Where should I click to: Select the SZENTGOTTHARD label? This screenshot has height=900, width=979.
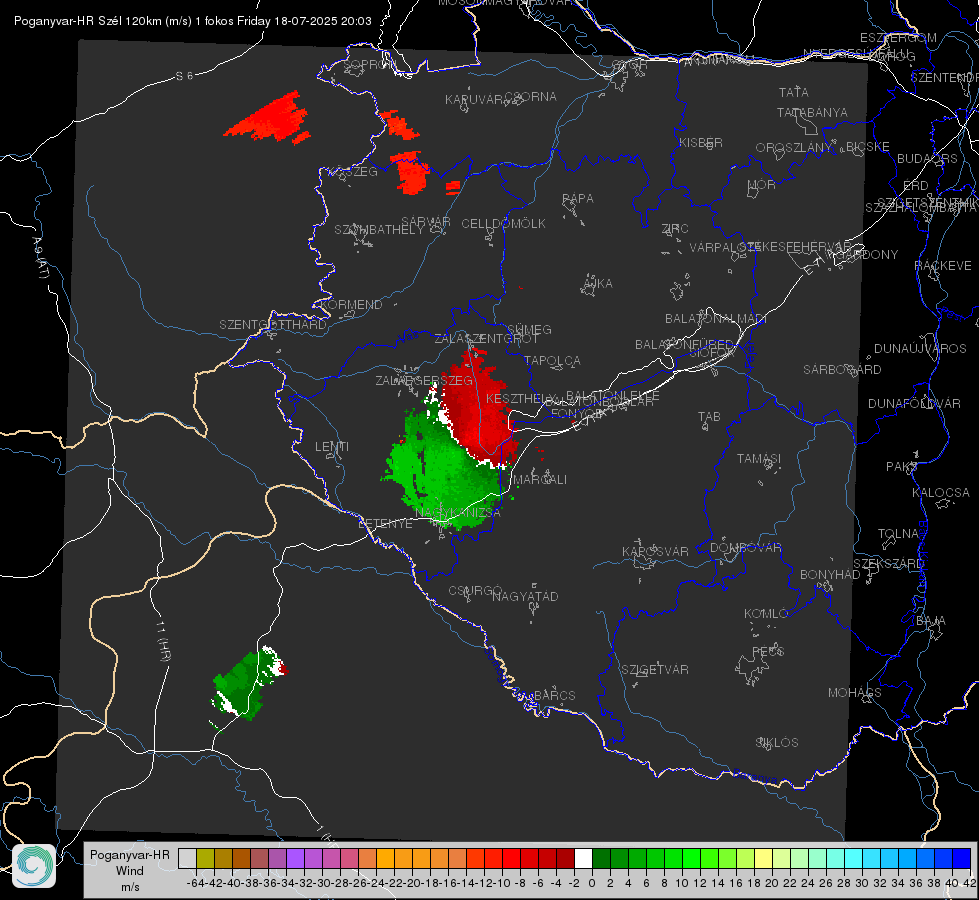coord(273,325)
